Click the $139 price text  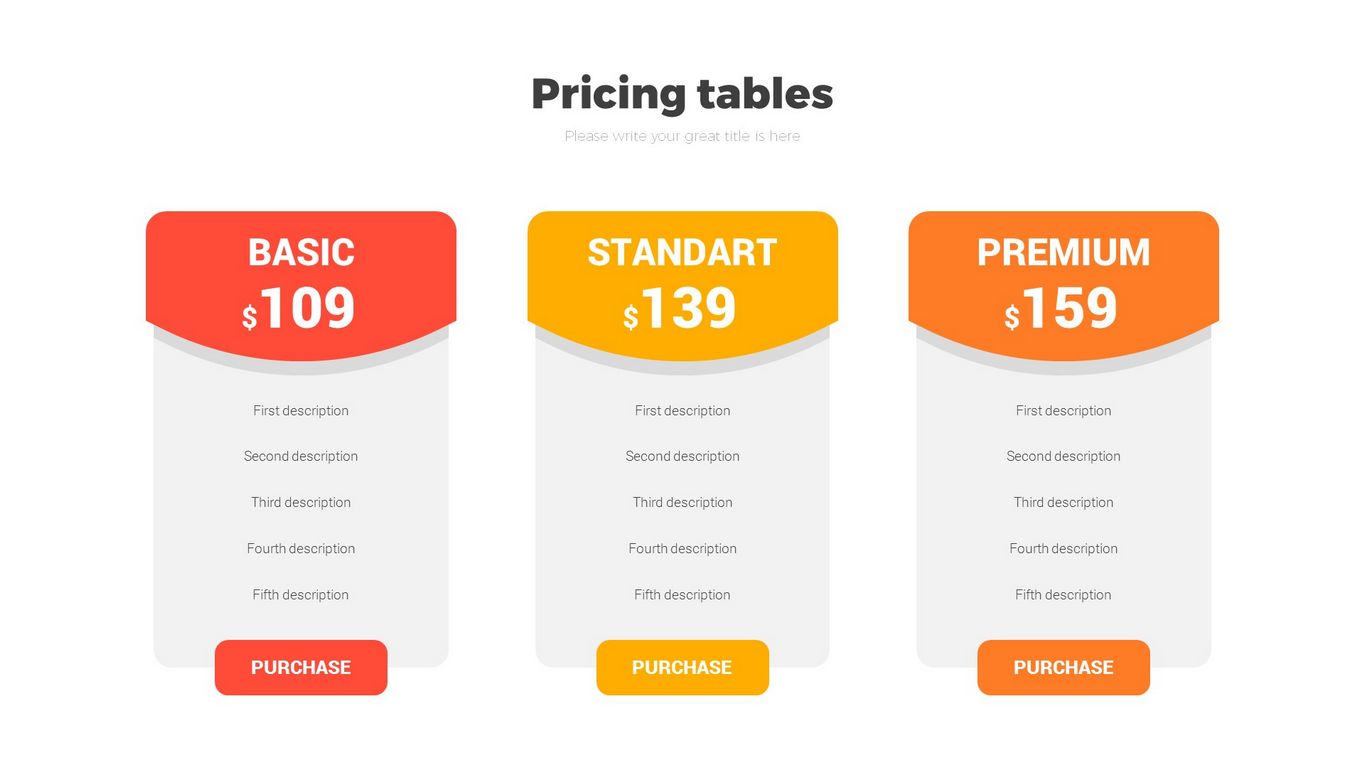coord(681,309)
